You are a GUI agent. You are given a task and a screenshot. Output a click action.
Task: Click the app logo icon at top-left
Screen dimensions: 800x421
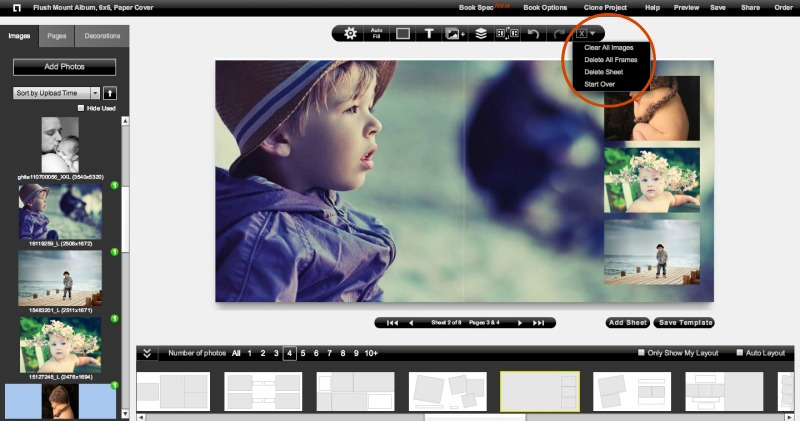pos(17,8)
